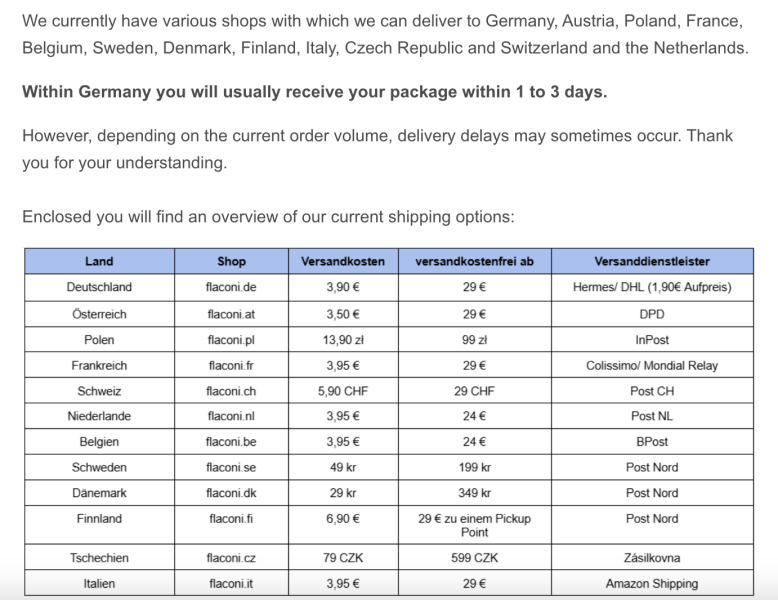
Task: Click the "Versandkosten" column header
Action: [x=343, y=261]
